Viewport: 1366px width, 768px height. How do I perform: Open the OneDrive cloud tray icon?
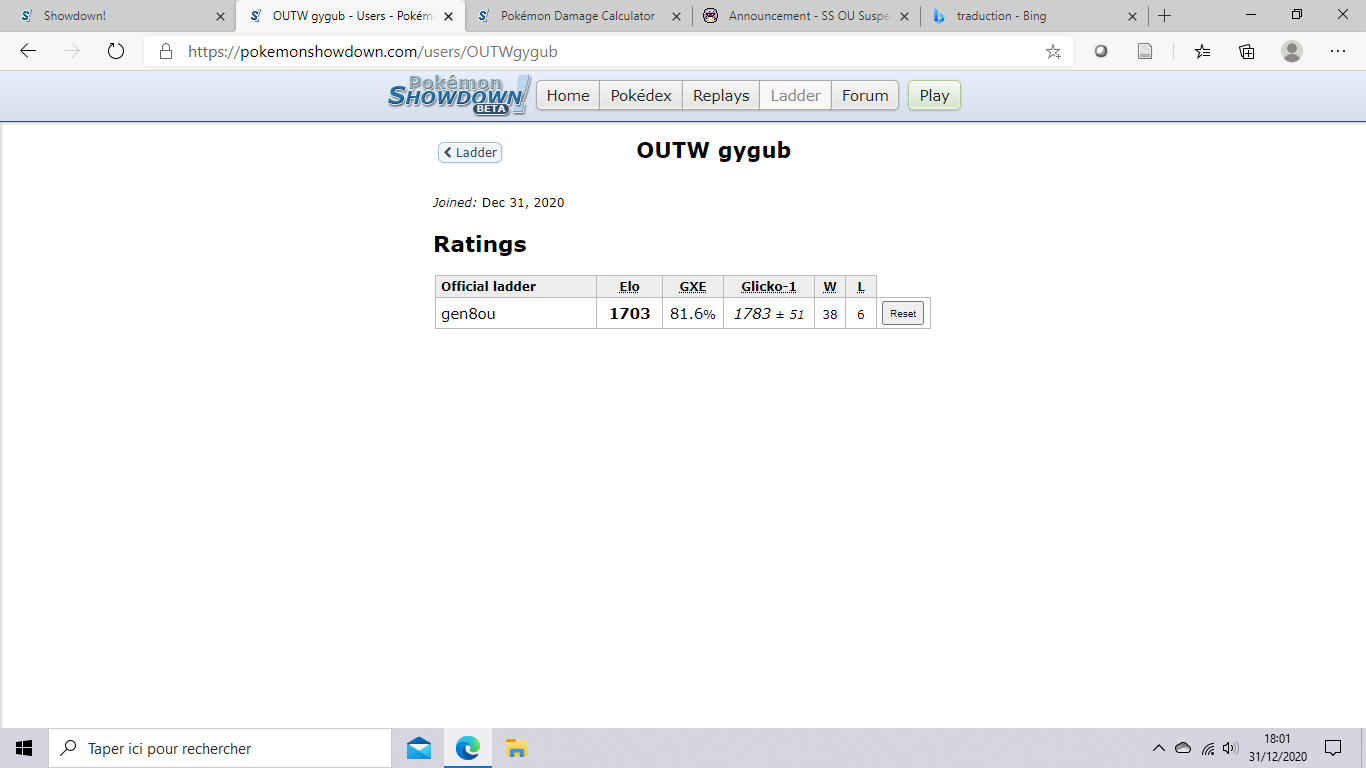click(x=1183, y=748)
